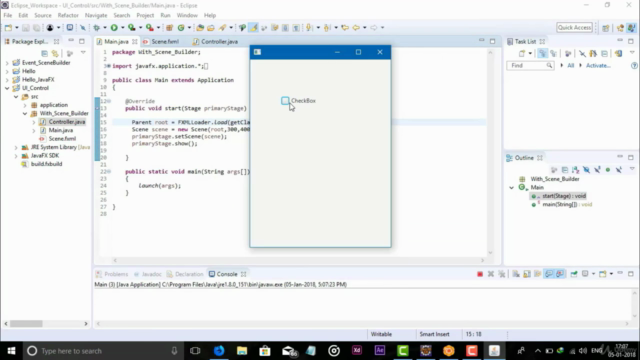Switch to the Scene.fxml editor tab

(x=164, y=42)
